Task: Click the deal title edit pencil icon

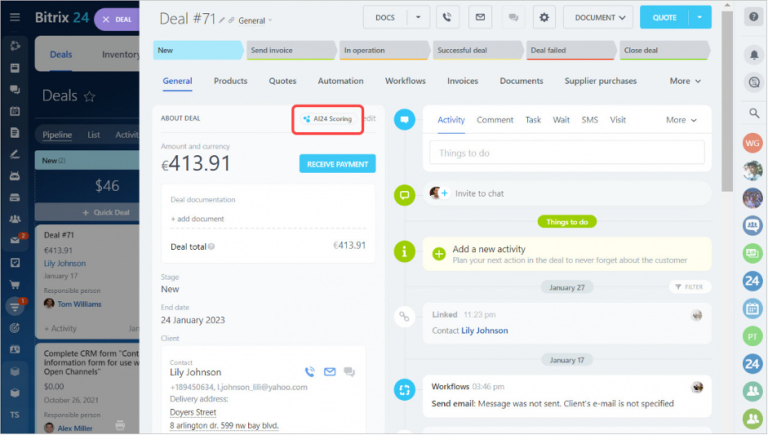Action: click(222, 21)
